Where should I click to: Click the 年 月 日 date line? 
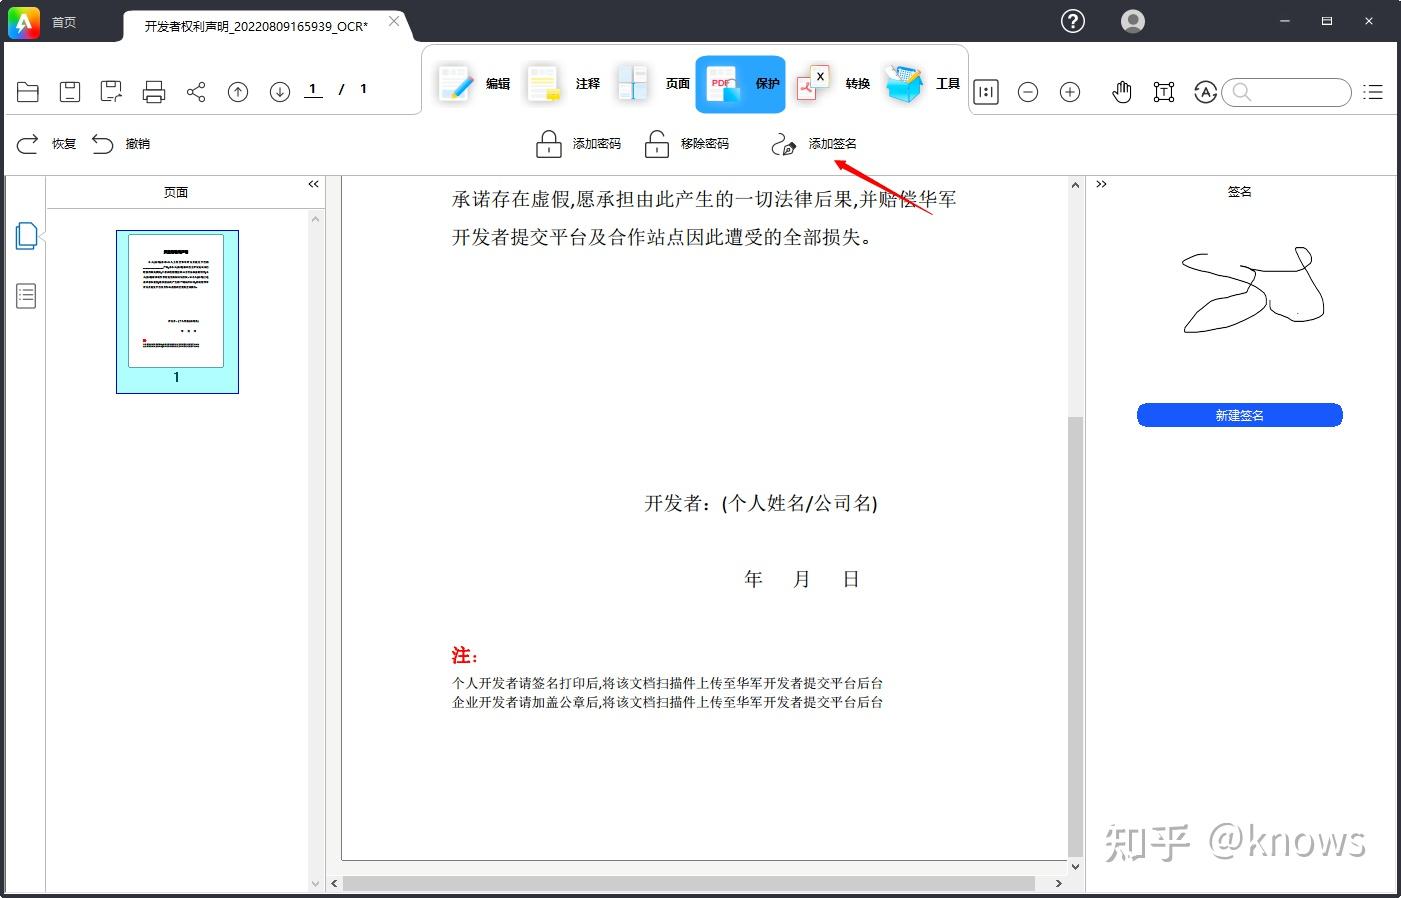802,579
